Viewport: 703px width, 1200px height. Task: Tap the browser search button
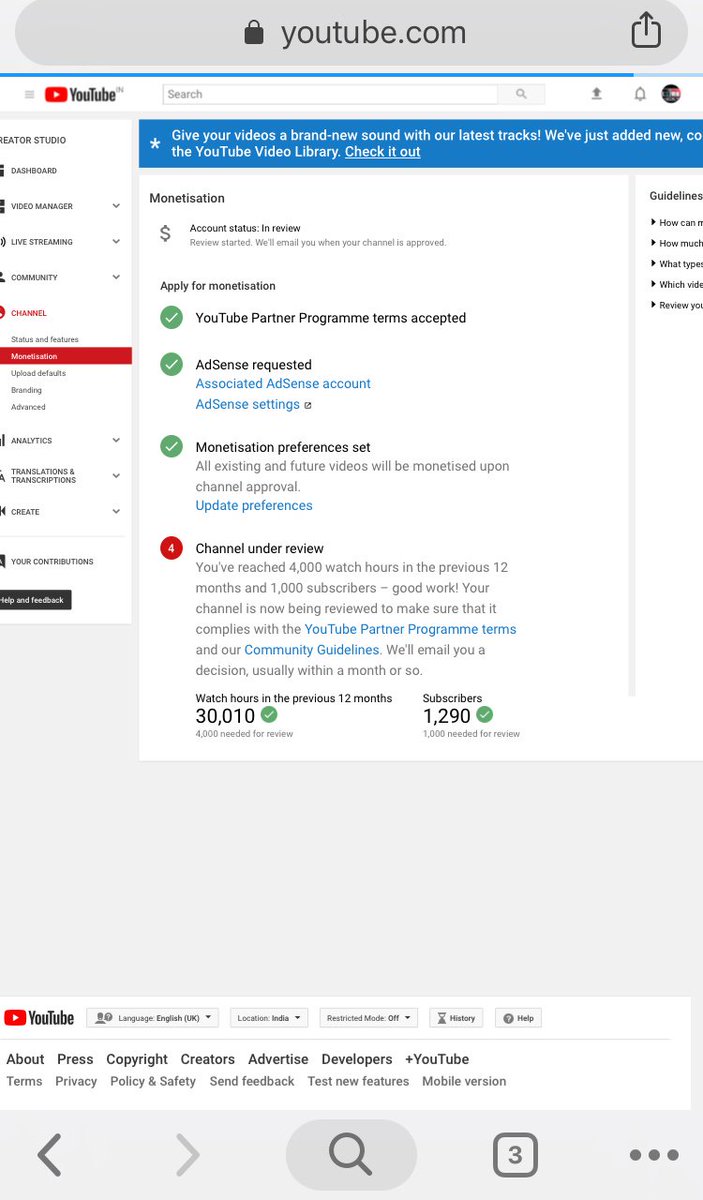(351, 1155)
